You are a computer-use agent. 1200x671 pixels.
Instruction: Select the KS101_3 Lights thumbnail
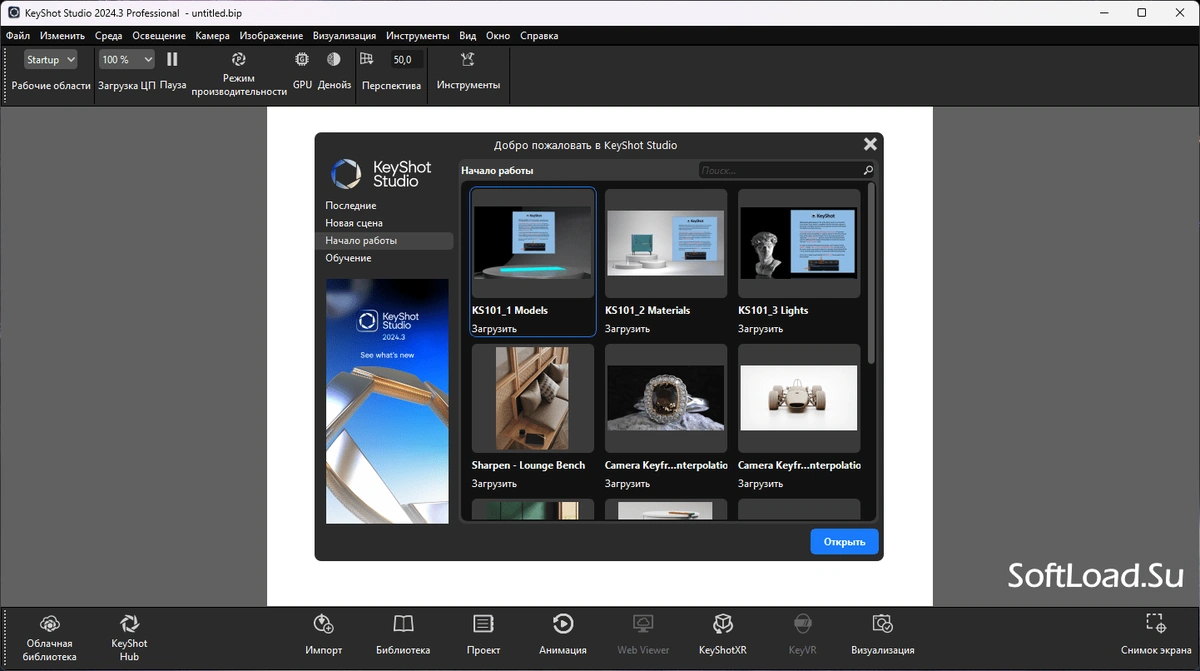pos(799,244)
